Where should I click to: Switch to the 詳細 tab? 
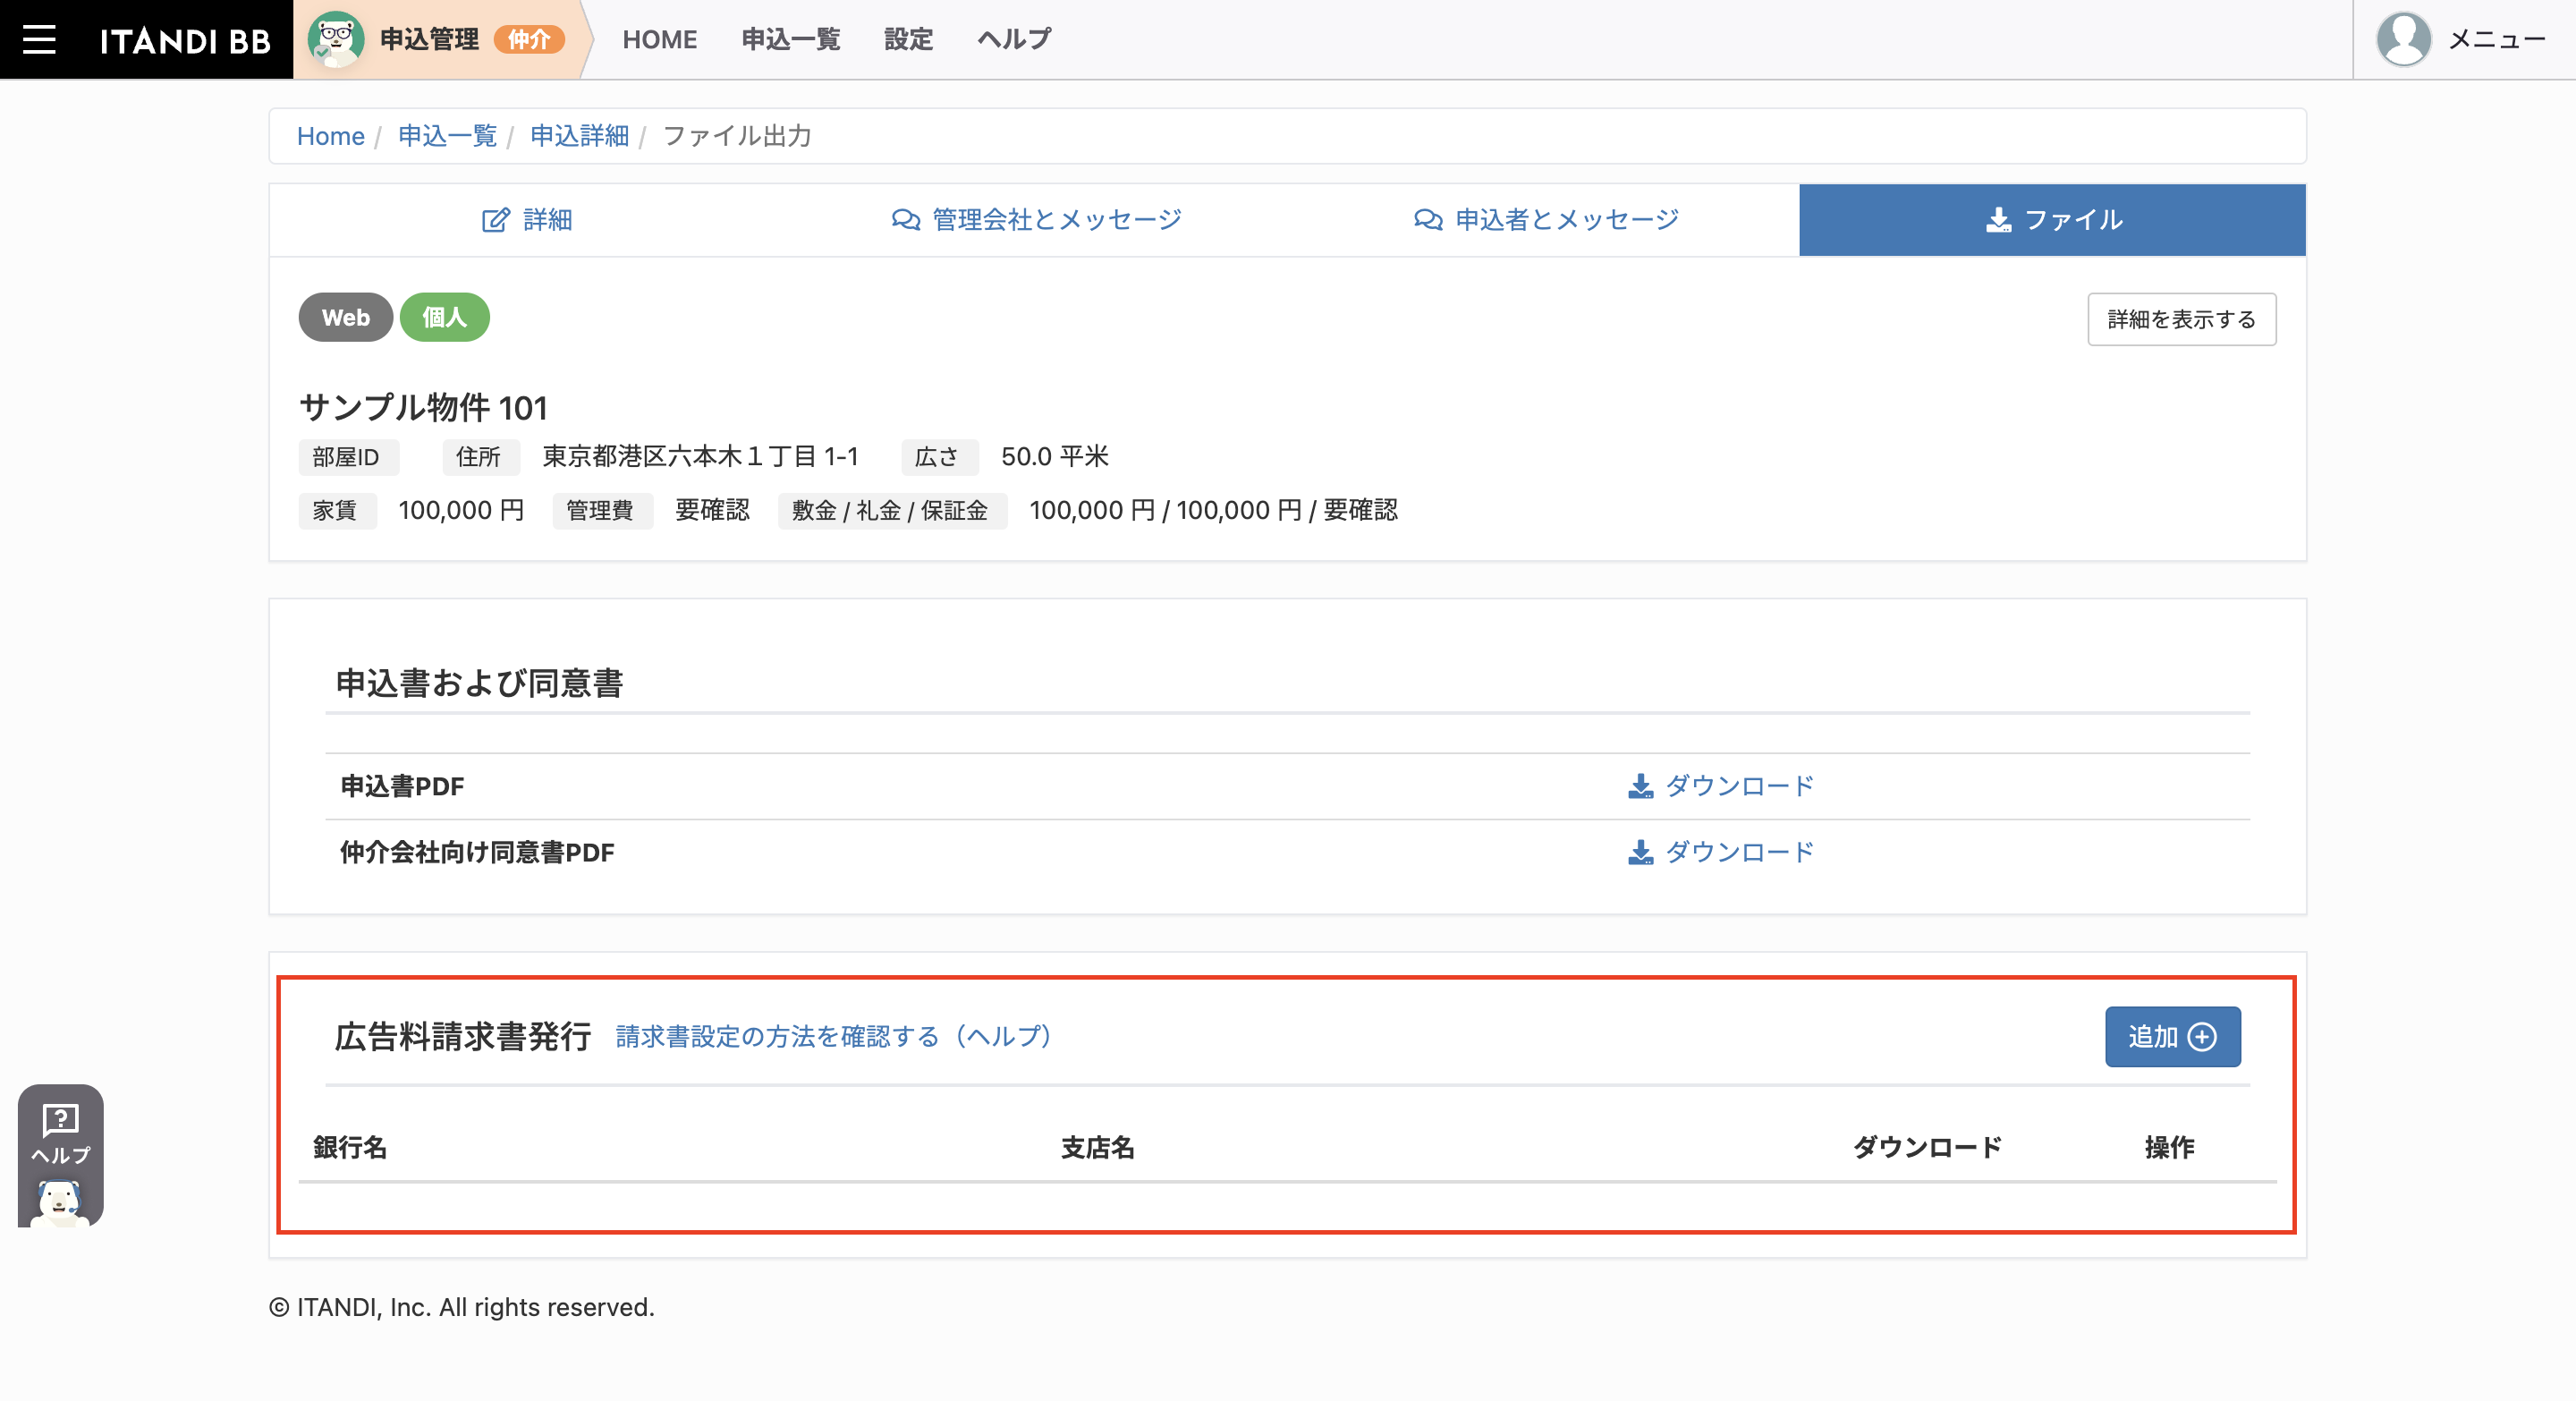pos(527,220)
